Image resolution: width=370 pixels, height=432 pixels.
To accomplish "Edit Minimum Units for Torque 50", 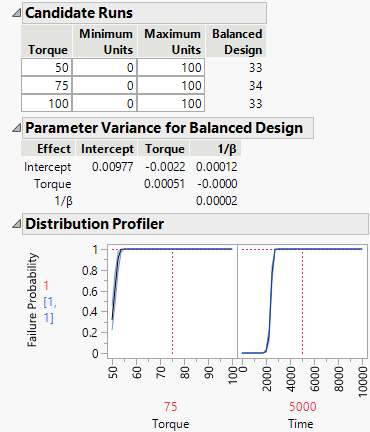I will point(105,68).
